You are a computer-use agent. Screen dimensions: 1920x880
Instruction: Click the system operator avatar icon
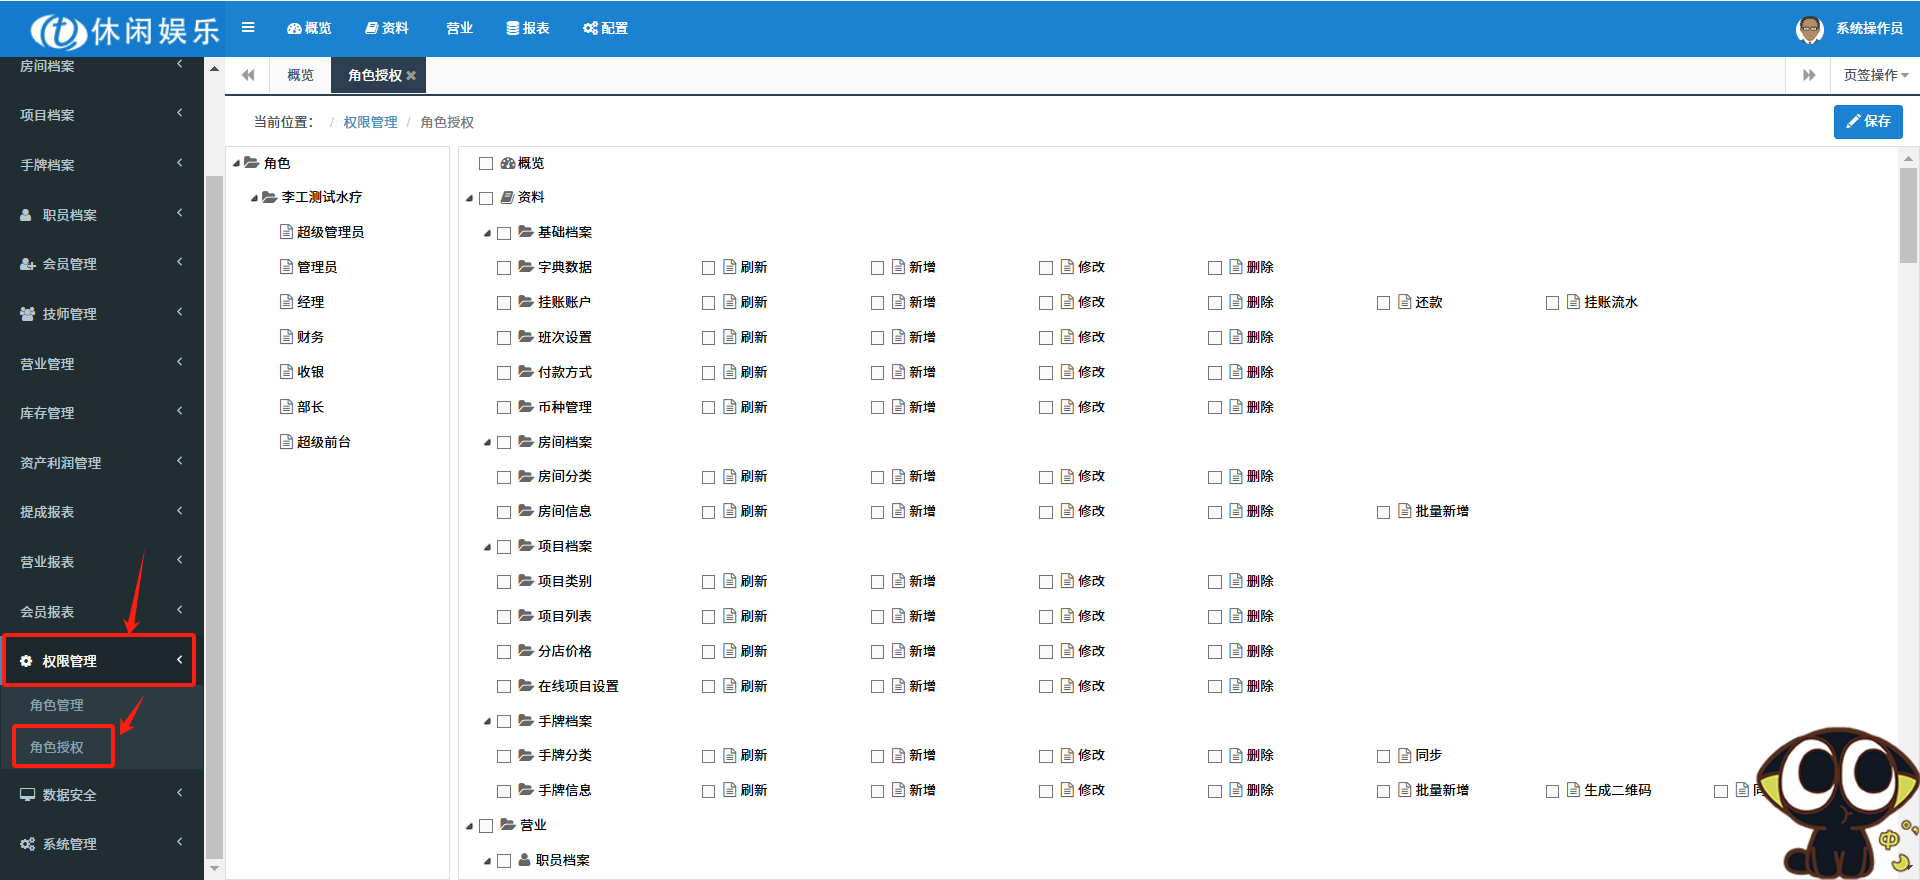(1809, 29)
